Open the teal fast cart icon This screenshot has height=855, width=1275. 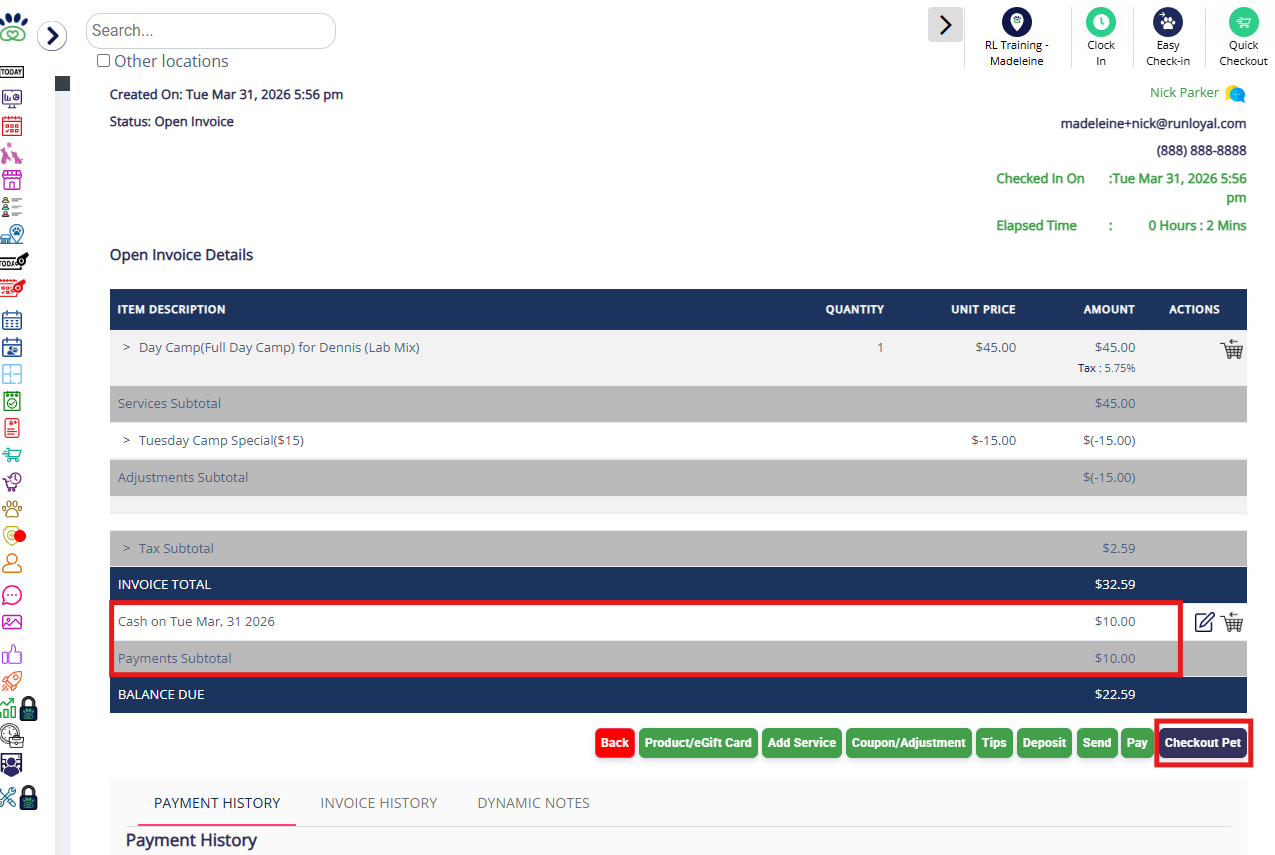click(12, 455)
